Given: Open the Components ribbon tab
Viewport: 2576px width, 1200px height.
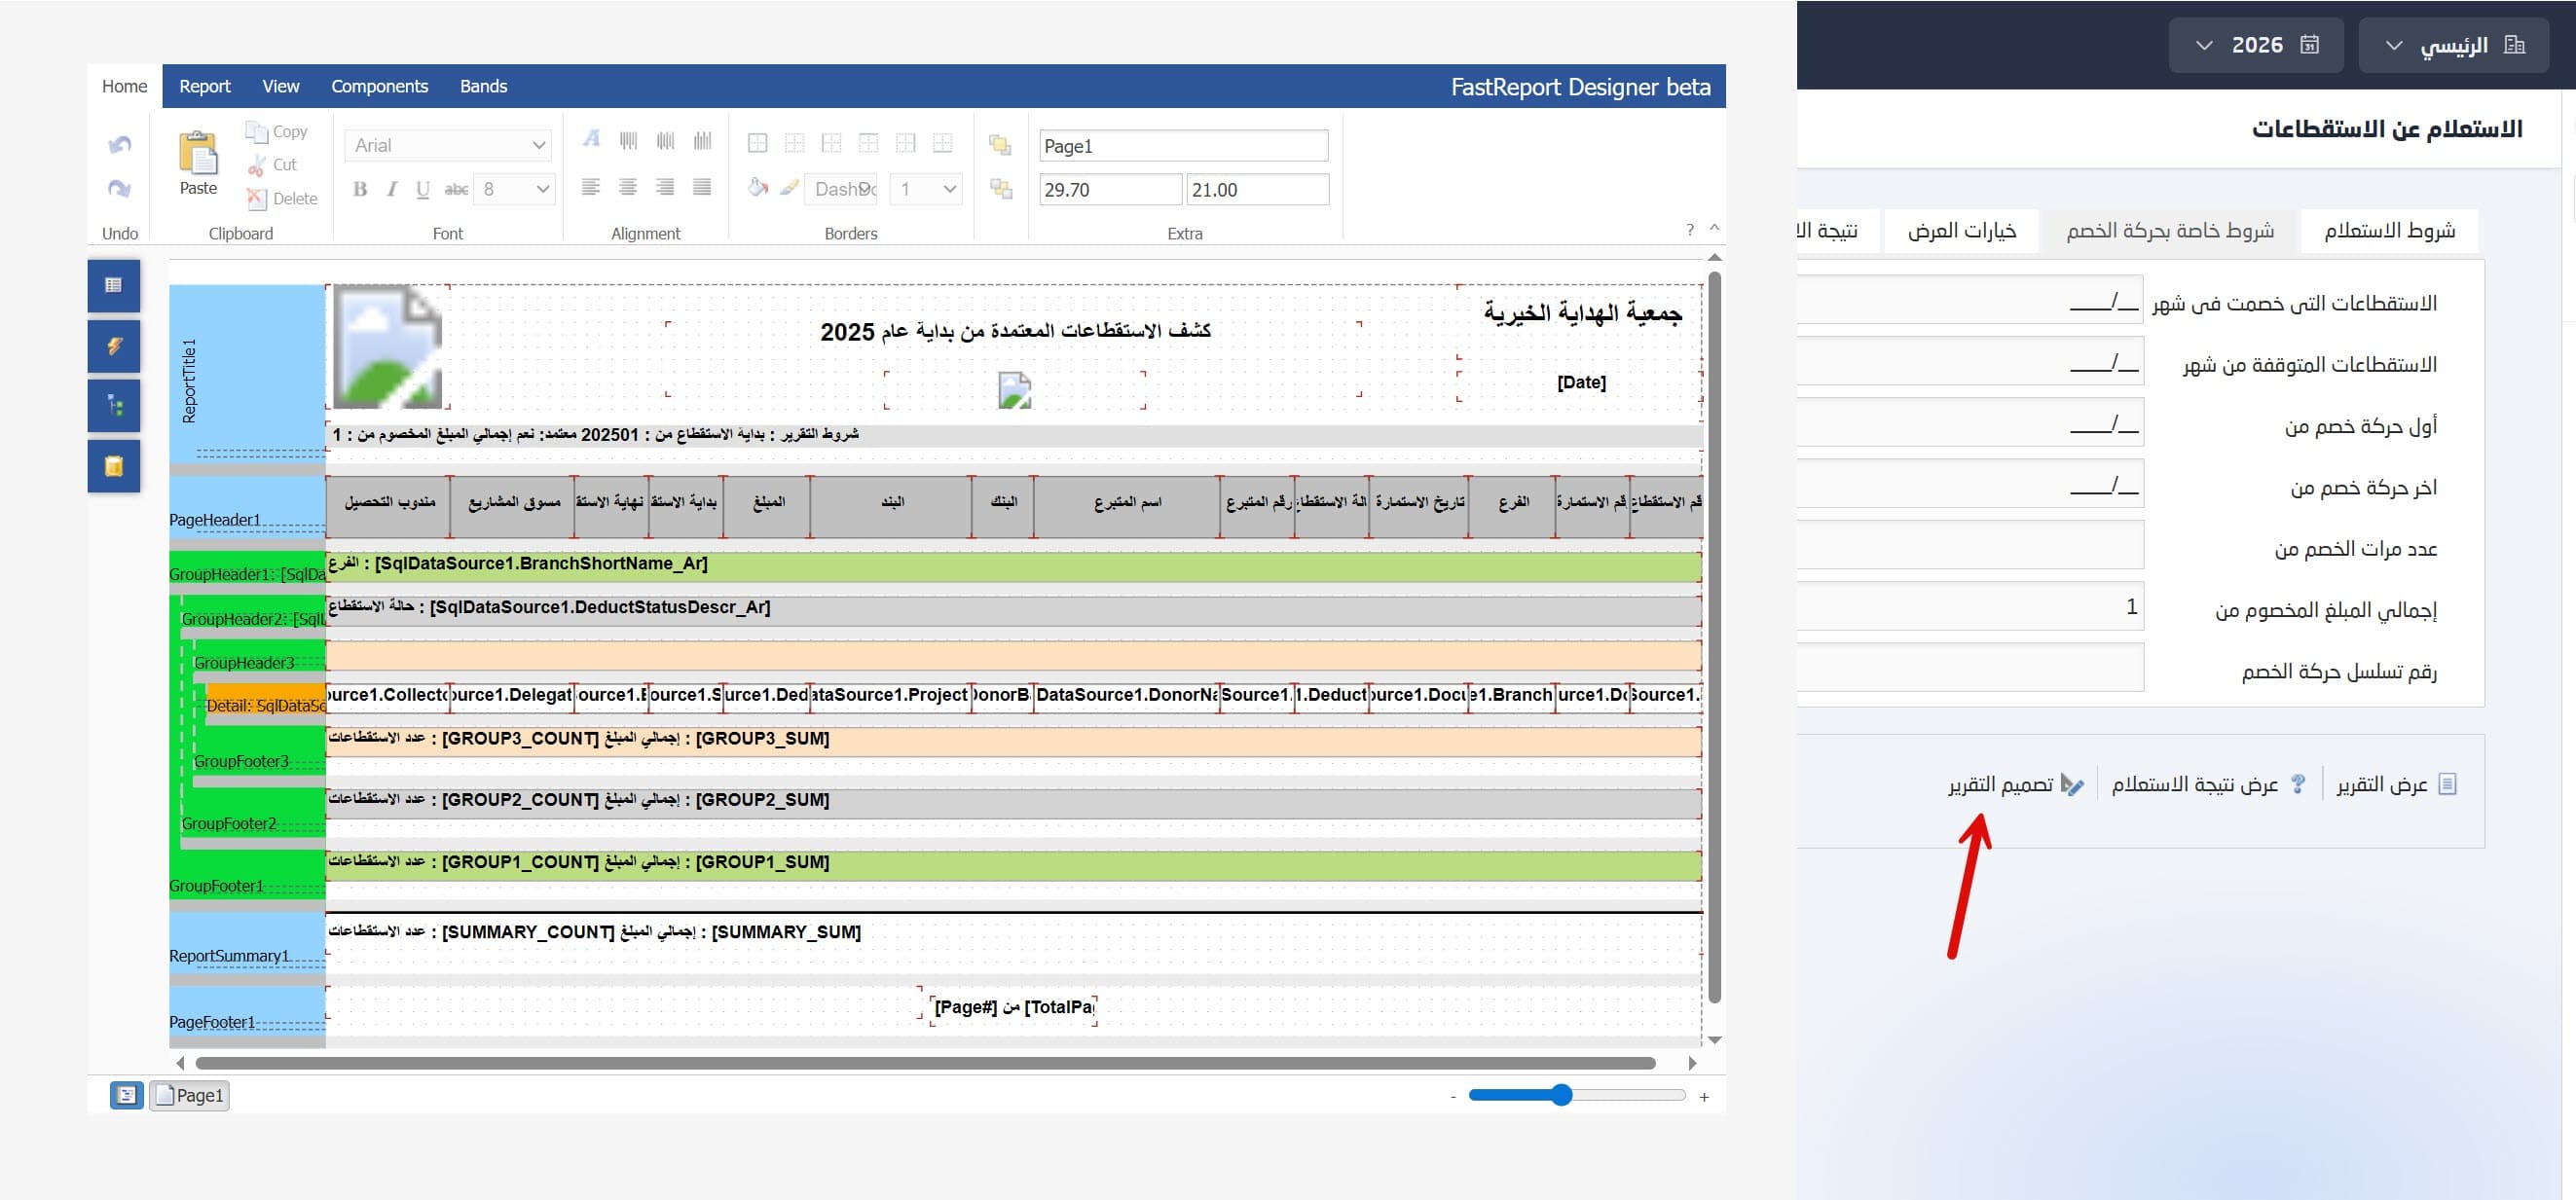Looking at the screenshot, I should [x=379, y=86].
